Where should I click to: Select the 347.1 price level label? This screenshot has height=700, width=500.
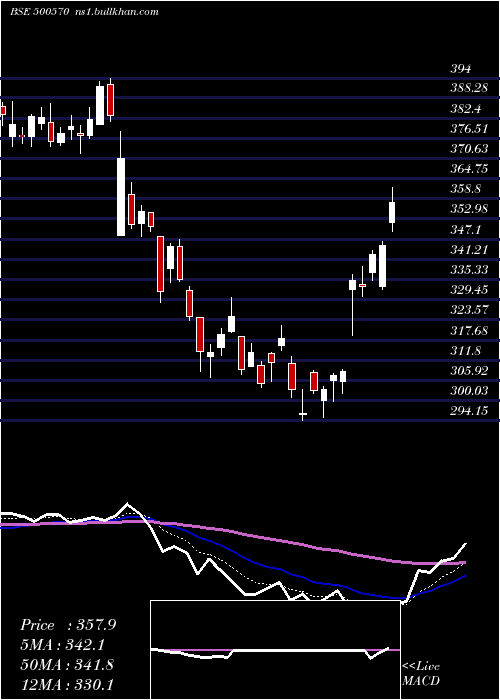point(466,229)
